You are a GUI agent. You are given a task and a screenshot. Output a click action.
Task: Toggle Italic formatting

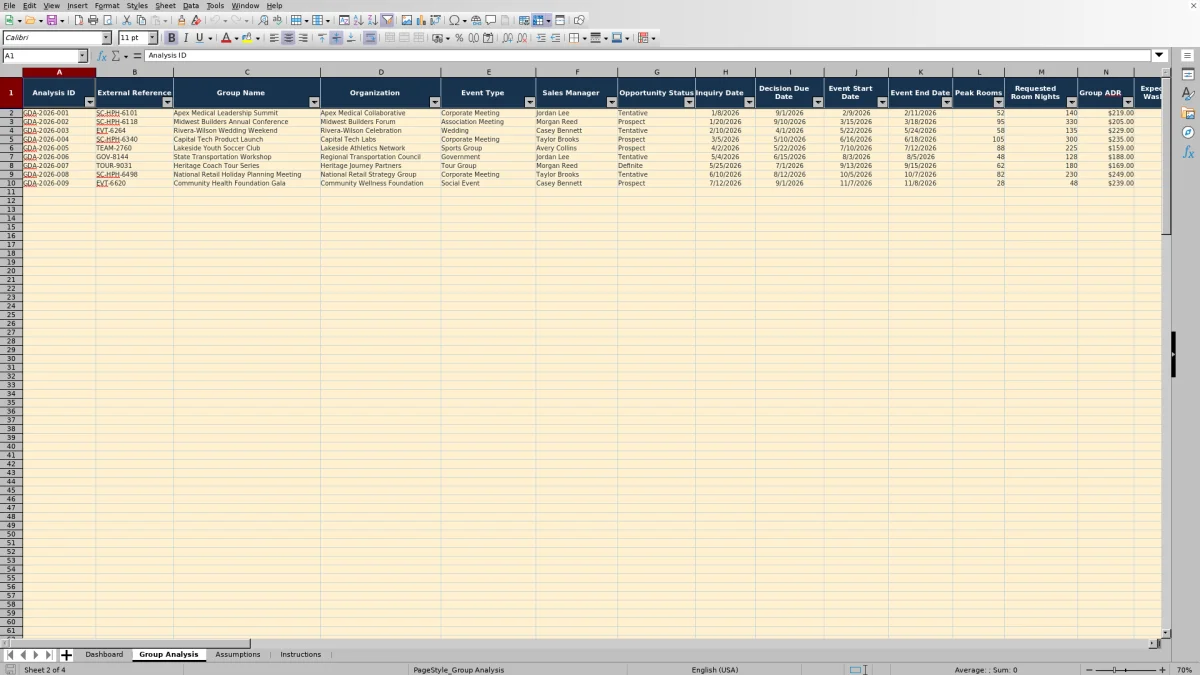pos(185,38)
